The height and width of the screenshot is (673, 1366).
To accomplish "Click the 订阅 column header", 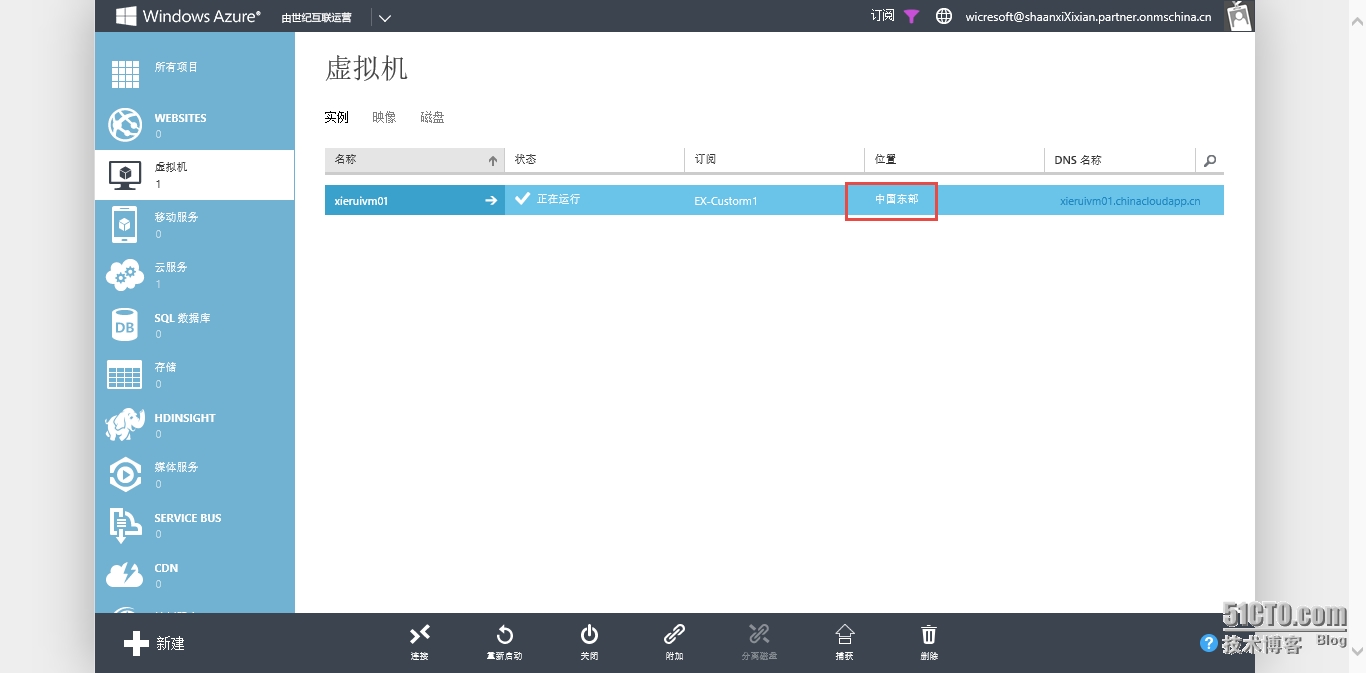I will pos(775,160).
